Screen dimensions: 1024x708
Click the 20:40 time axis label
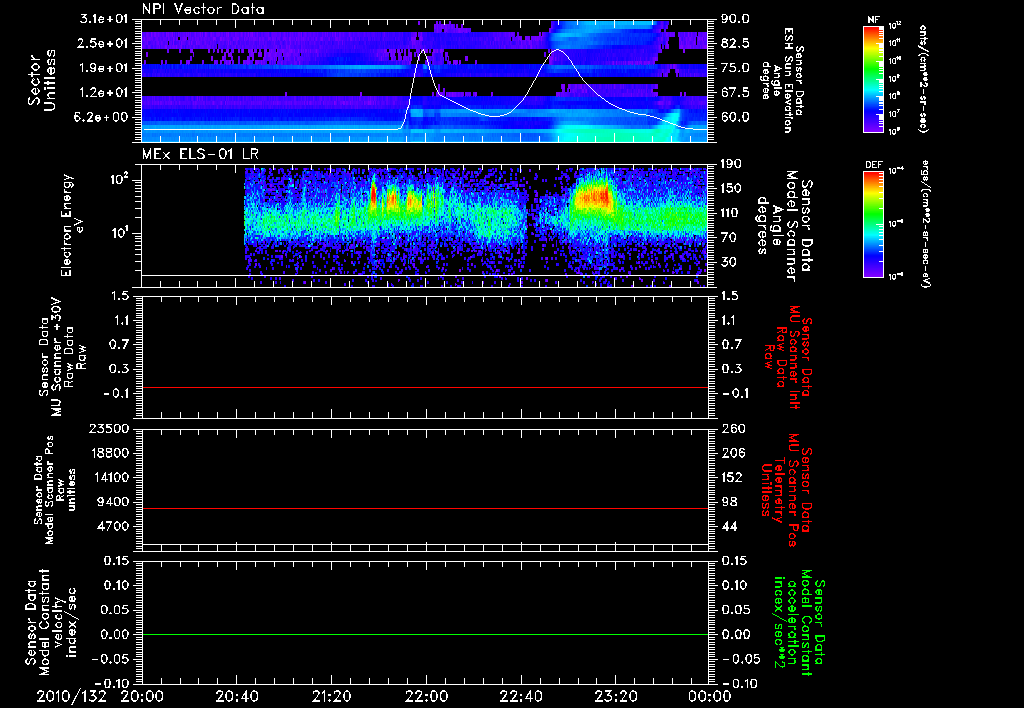(x=236, y=696)
